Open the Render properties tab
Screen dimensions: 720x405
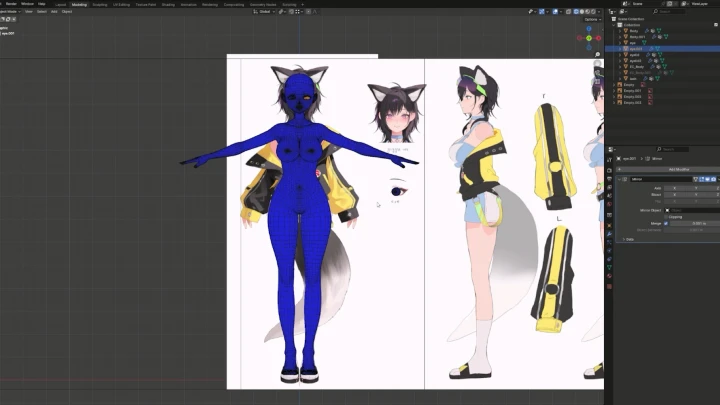pos(609,170)
